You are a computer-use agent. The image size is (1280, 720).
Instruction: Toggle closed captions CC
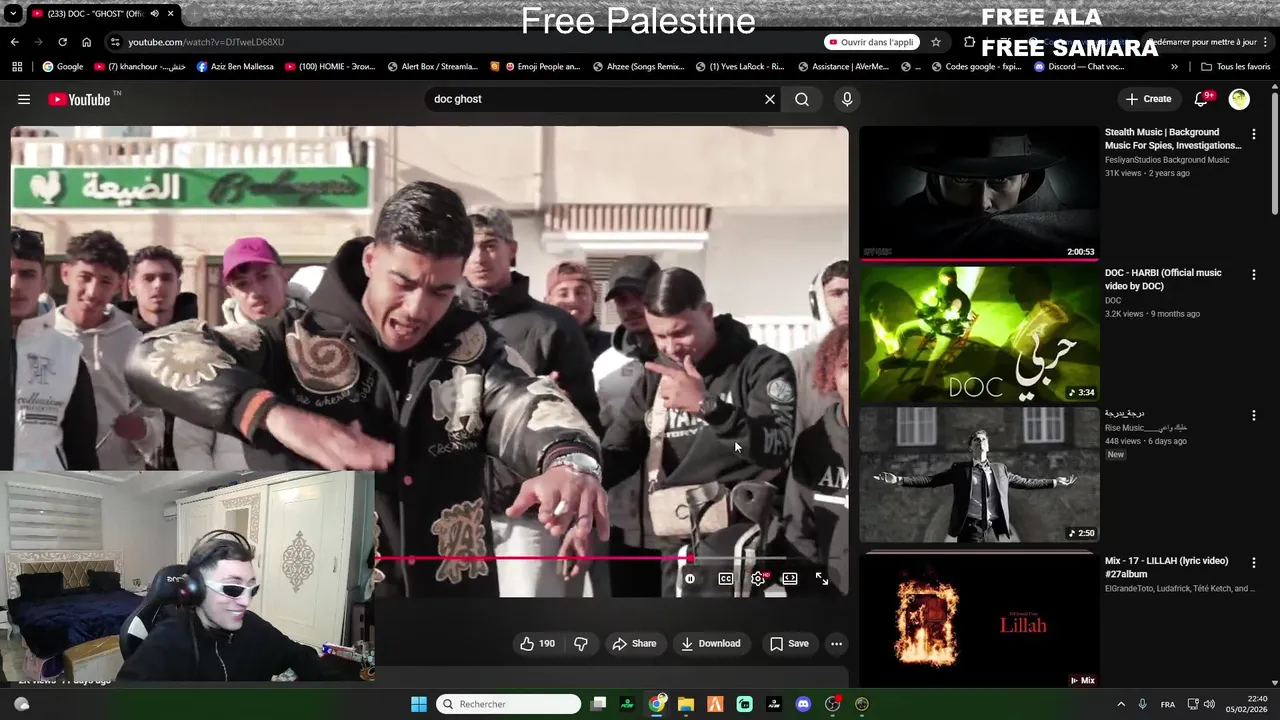(726, 578)
